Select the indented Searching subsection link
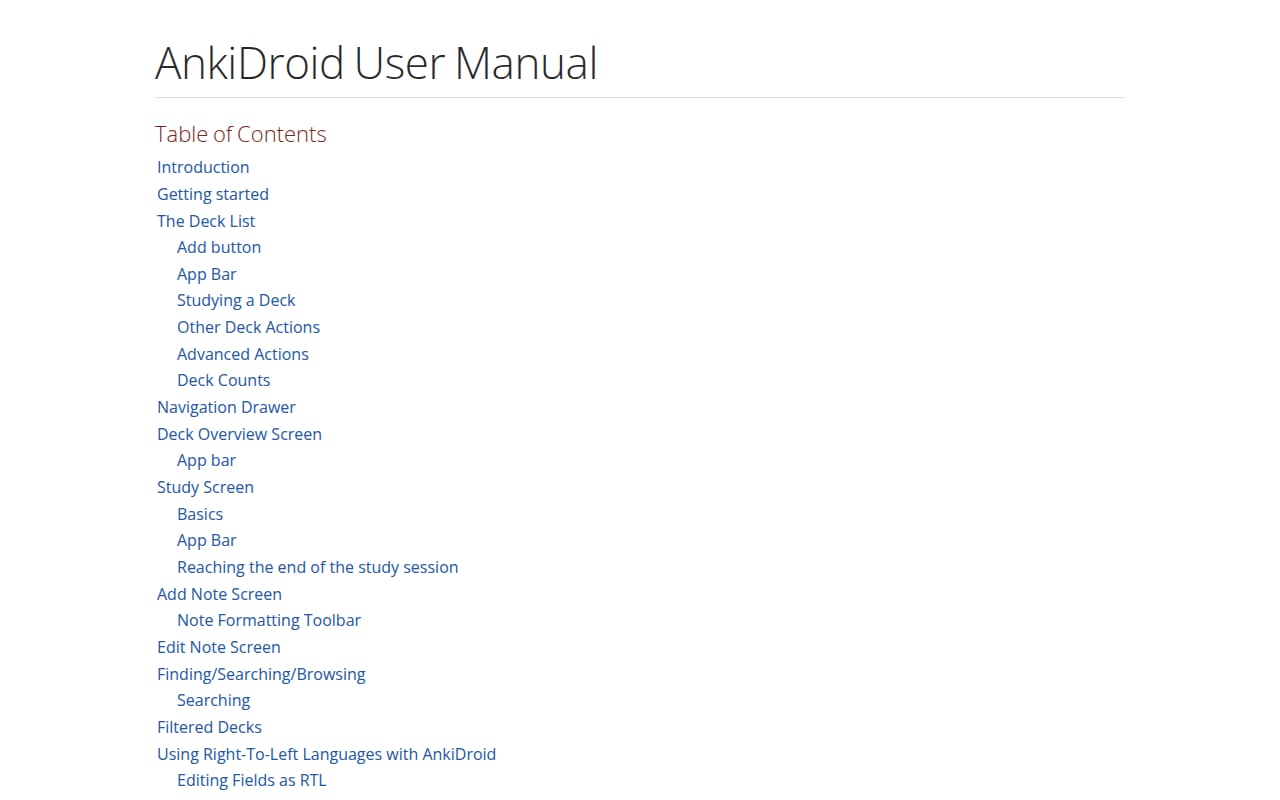The width and height of the screenshot is (1280, 800). click(x=213, y=700)
